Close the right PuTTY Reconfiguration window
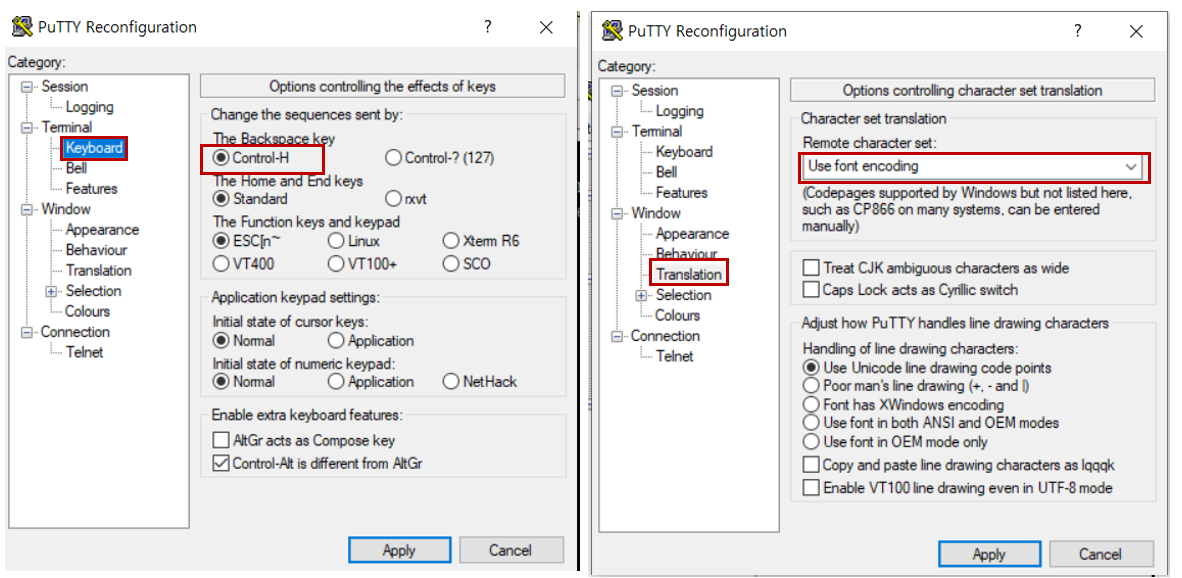 pyautogui.click(x=1136, y=31)
